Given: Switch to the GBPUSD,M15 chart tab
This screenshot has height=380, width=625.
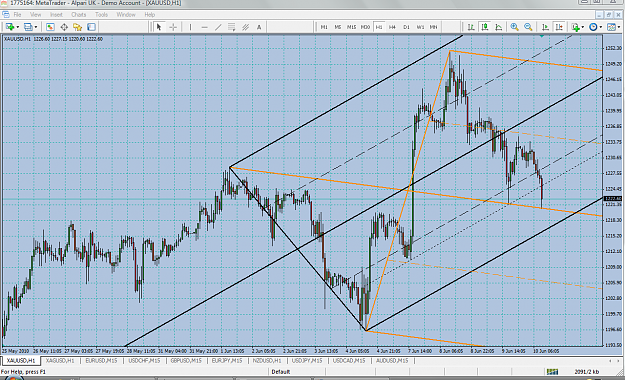Looking at the screenshot, I should point(186,361).
